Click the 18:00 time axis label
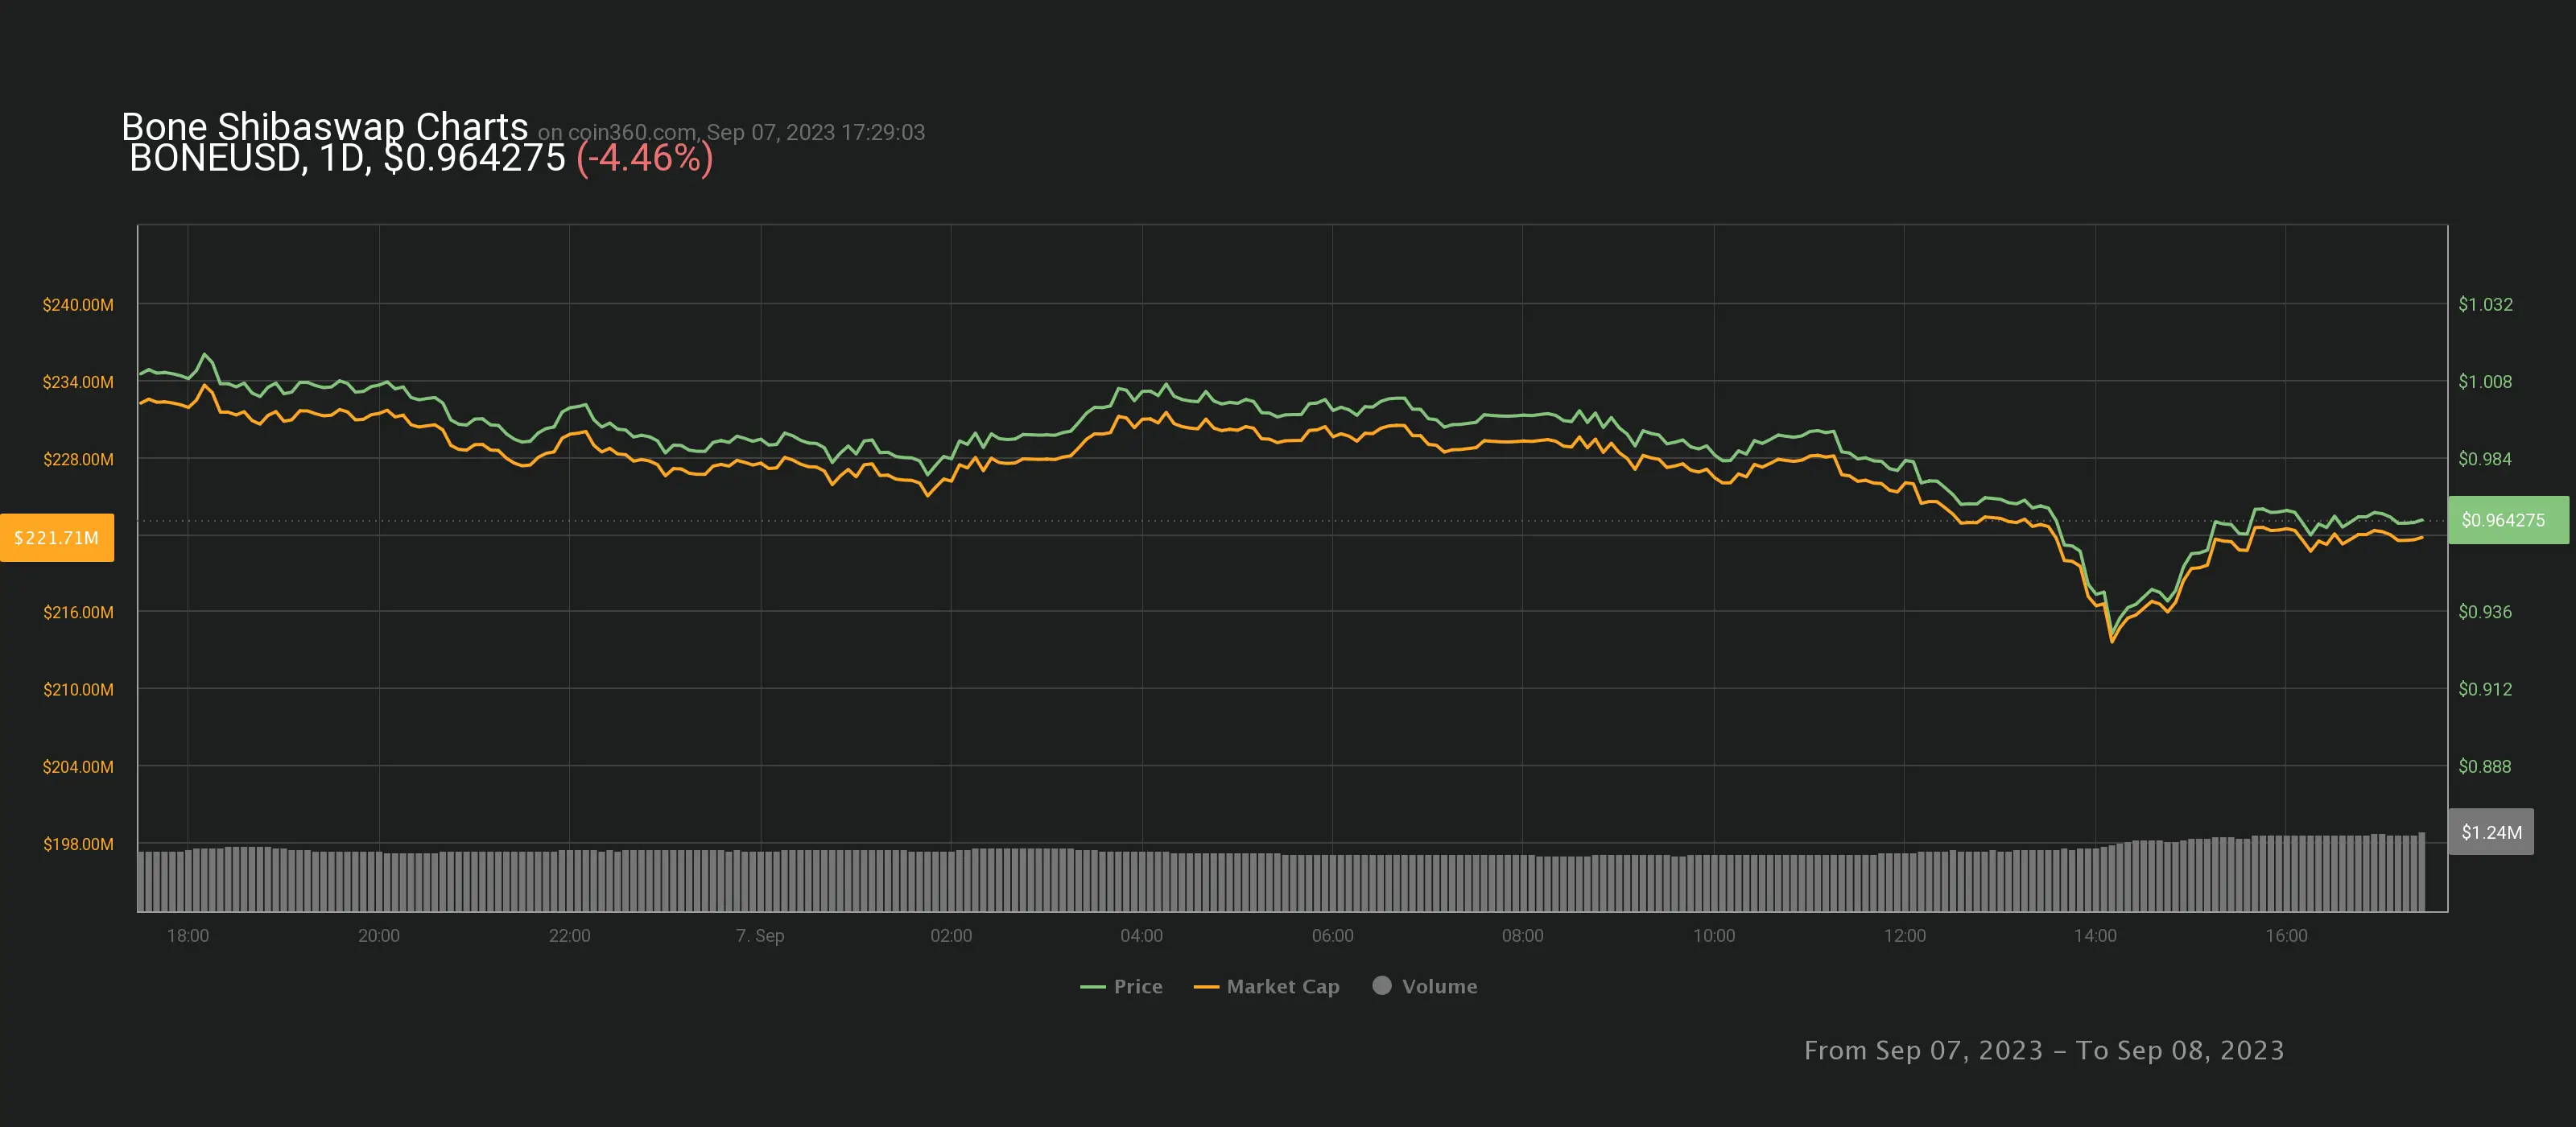Image resolution: width=2576 pixels, height=1127 pixels. (188, 936)
